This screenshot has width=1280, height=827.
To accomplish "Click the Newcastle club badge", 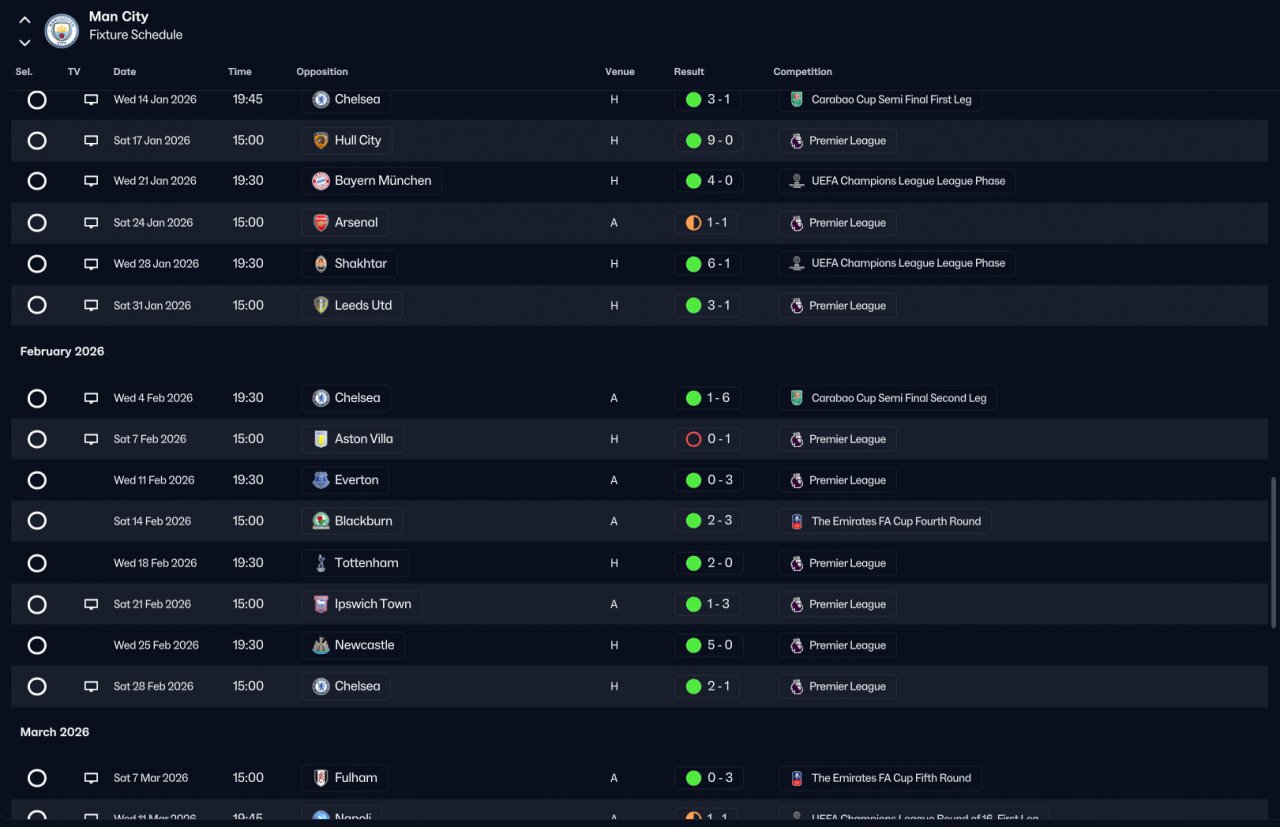I will pyautogui.click(x=321, y=645).
